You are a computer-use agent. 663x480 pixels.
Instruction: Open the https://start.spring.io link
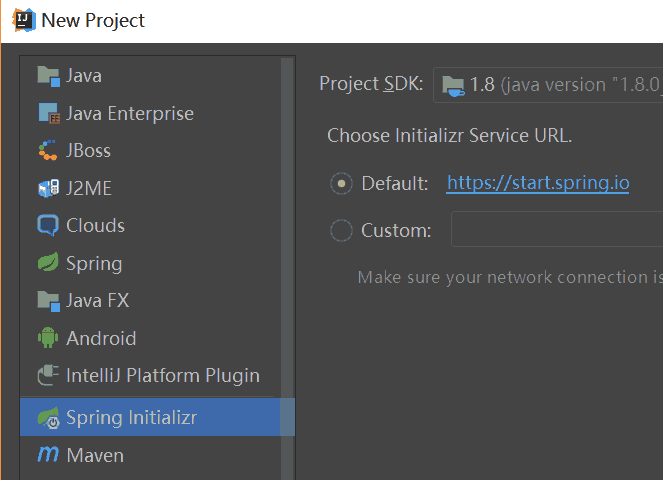point(537,183)
